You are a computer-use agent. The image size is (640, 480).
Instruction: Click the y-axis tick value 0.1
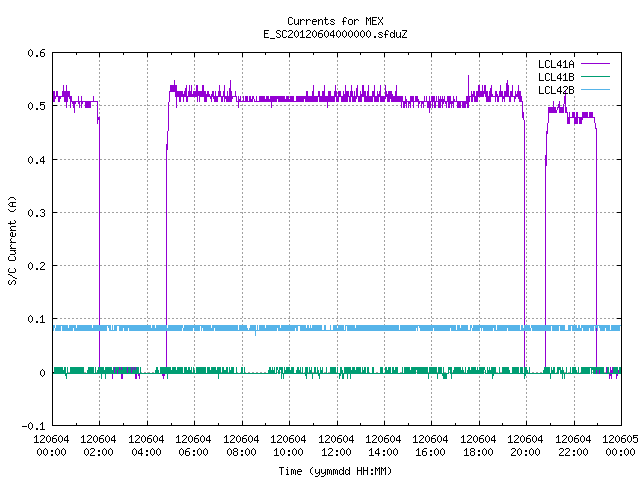pos(37,319)
